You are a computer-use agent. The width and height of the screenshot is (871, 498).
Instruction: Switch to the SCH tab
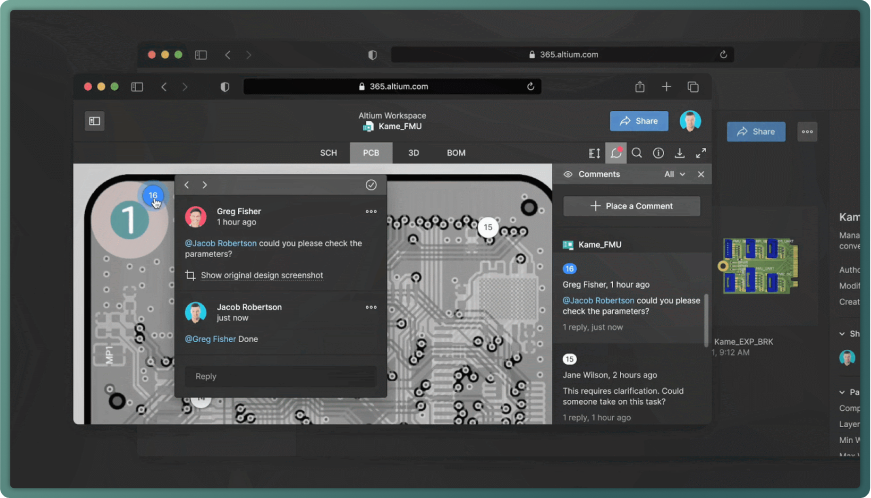coord(328,153)
